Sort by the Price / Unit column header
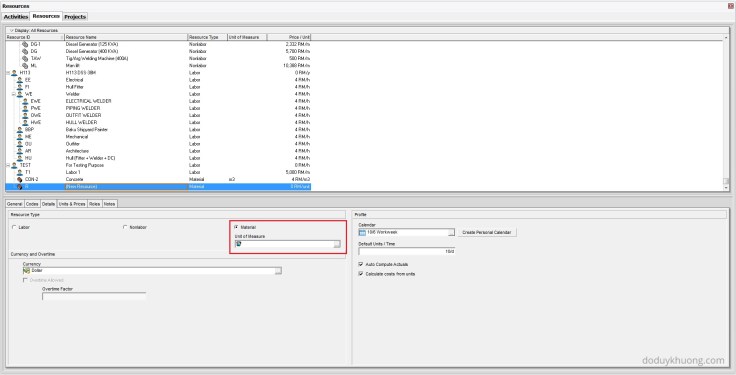This screenshot has height=375, width=736. point(289,37)
